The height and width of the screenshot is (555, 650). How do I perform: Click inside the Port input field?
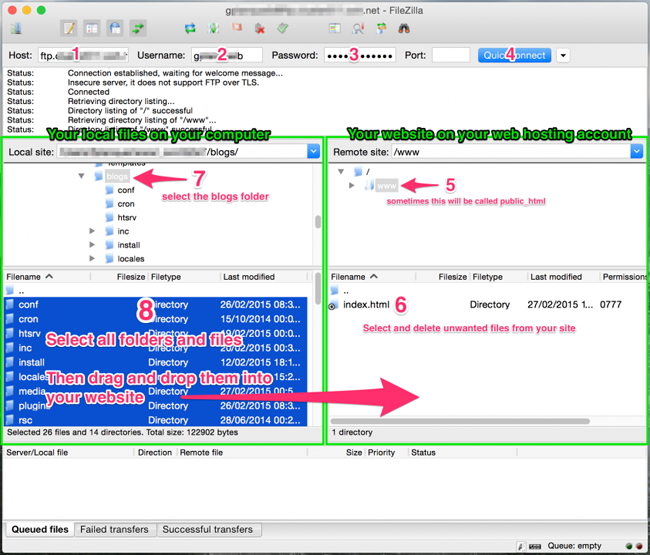point(450,55)
